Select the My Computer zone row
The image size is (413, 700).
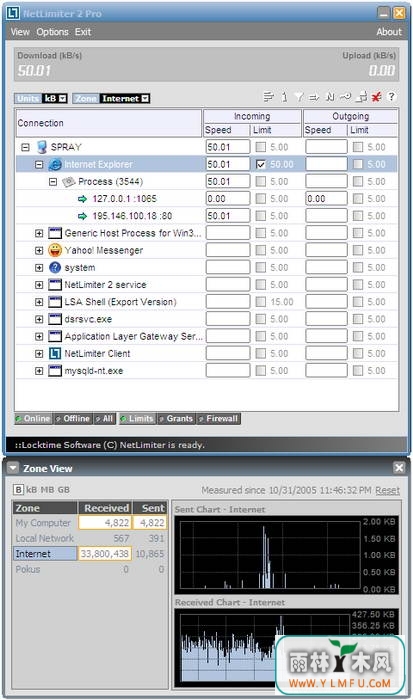pyautogui.click(x=90, y=523)
